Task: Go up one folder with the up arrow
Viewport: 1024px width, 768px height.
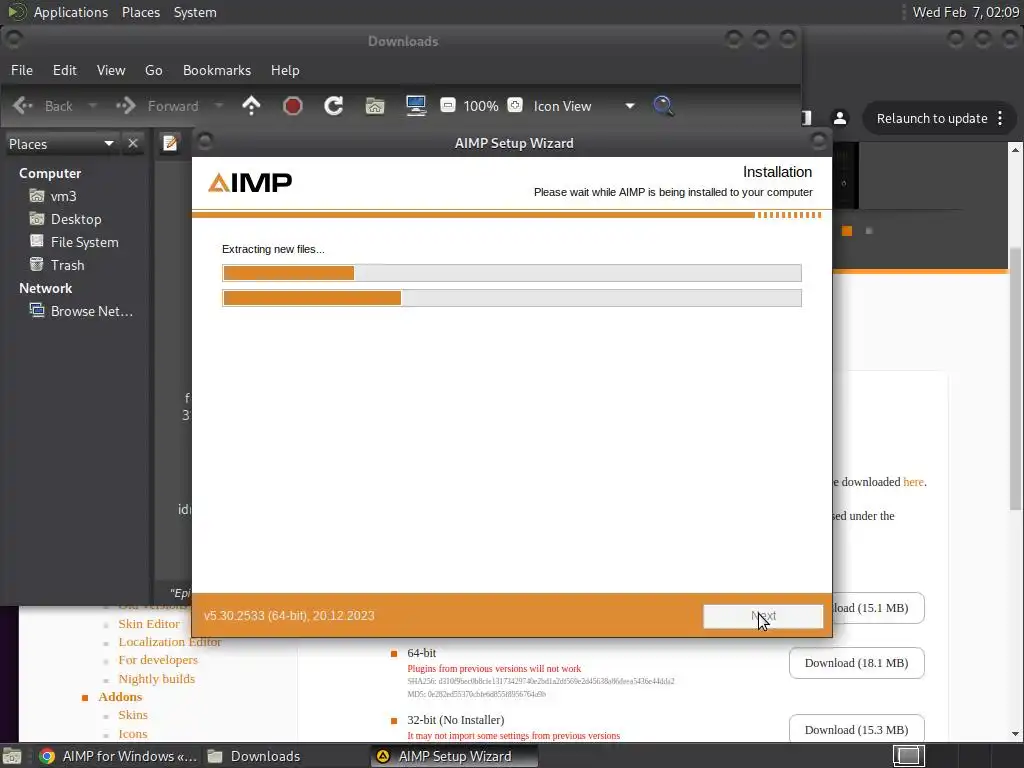Action: pos(251,105)
